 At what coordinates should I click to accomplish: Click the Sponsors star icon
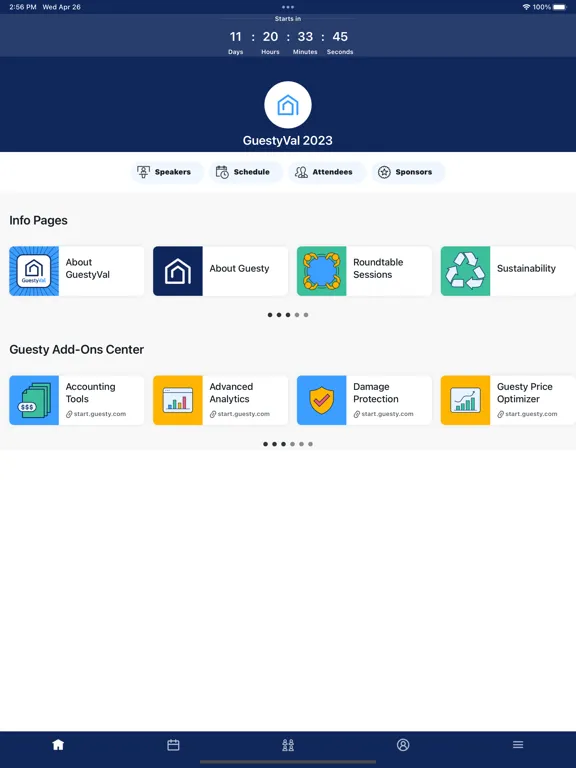click(384, 172)
